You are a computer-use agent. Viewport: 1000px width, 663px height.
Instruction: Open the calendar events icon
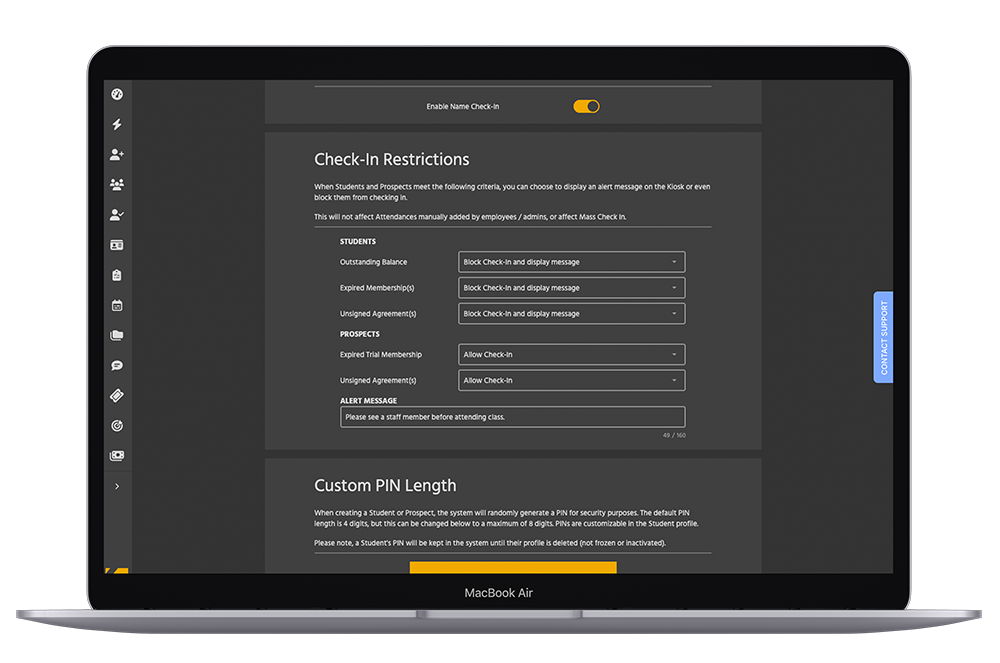(x=117, y=305)
